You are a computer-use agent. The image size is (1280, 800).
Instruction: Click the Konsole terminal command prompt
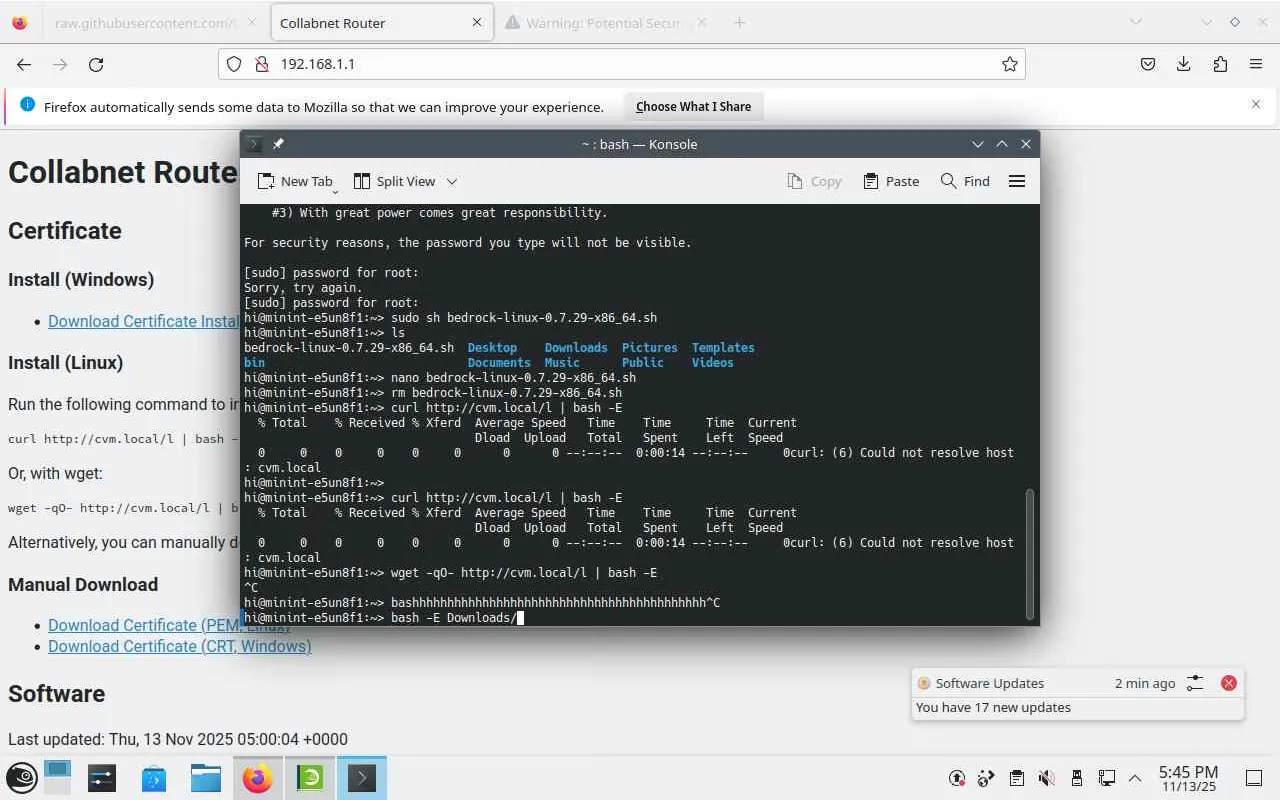click(384, 618)
